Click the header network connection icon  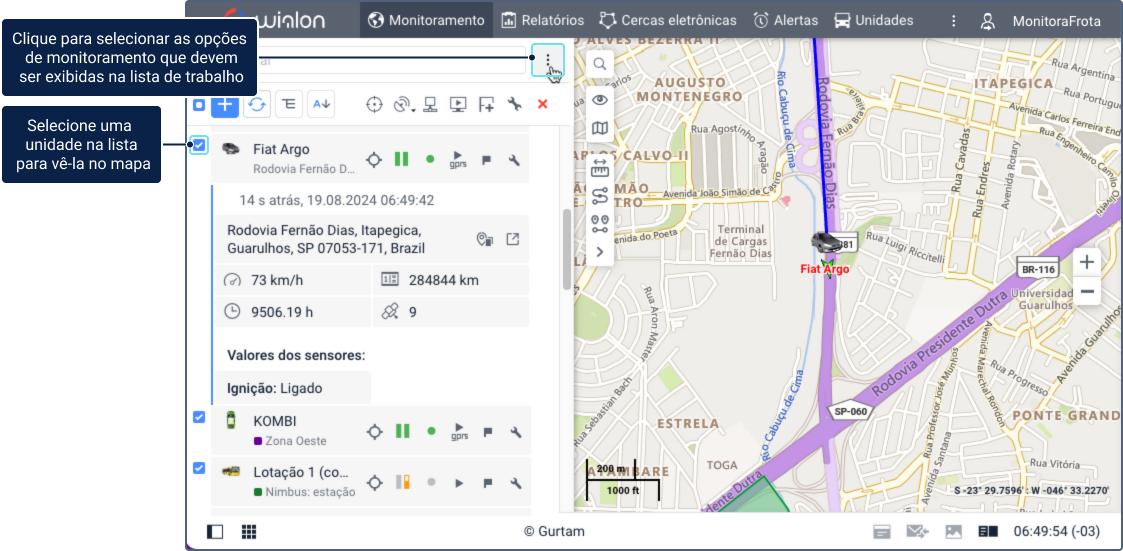[x=430, y=105]
